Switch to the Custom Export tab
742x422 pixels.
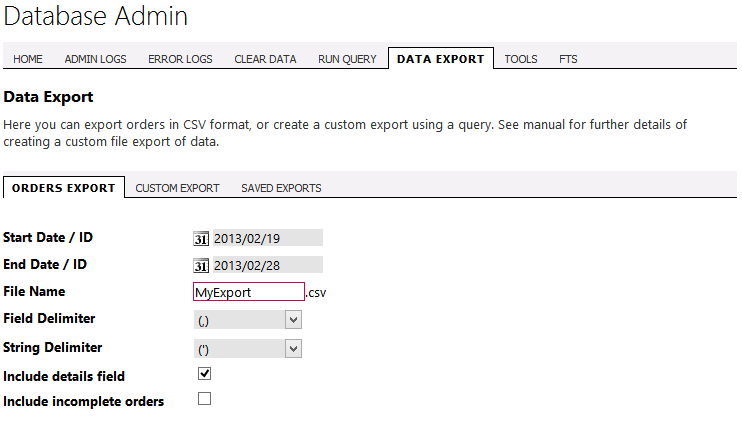[x=177, y=188]
